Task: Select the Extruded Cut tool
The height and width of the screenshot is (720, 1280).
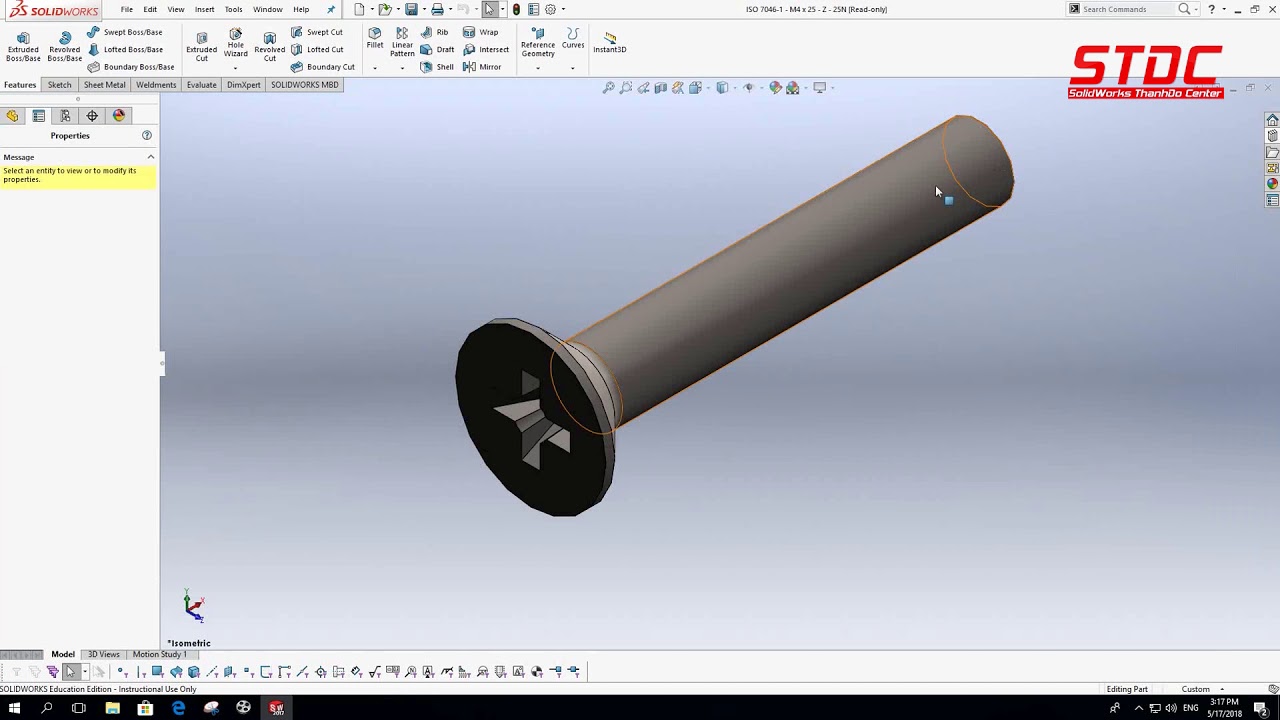Action: (x=201, y=46)
